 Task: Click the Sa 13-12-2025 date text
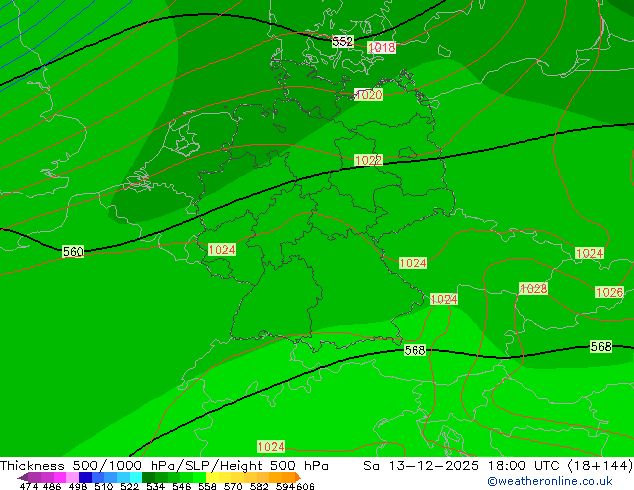(x=421, y=466)
